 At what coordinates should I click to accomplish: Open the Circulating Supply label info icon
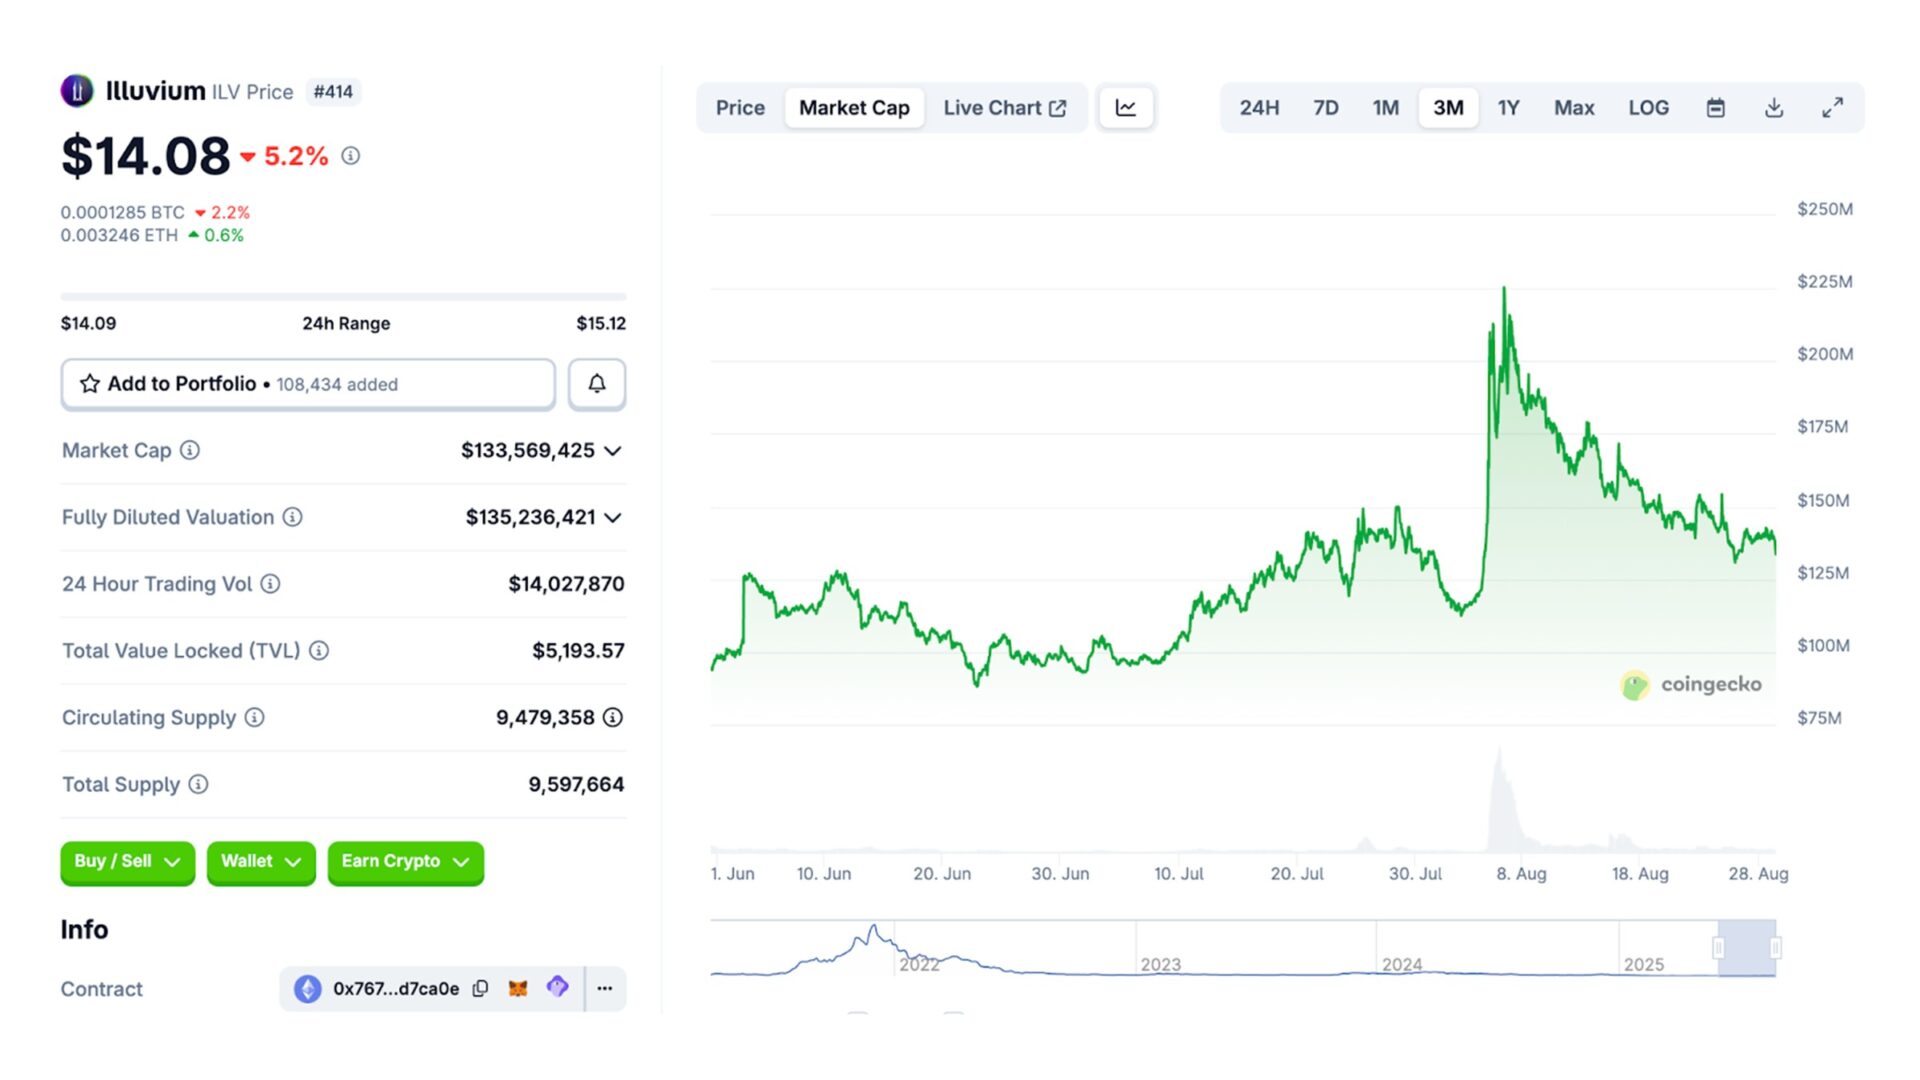click(x=255, y=718)
